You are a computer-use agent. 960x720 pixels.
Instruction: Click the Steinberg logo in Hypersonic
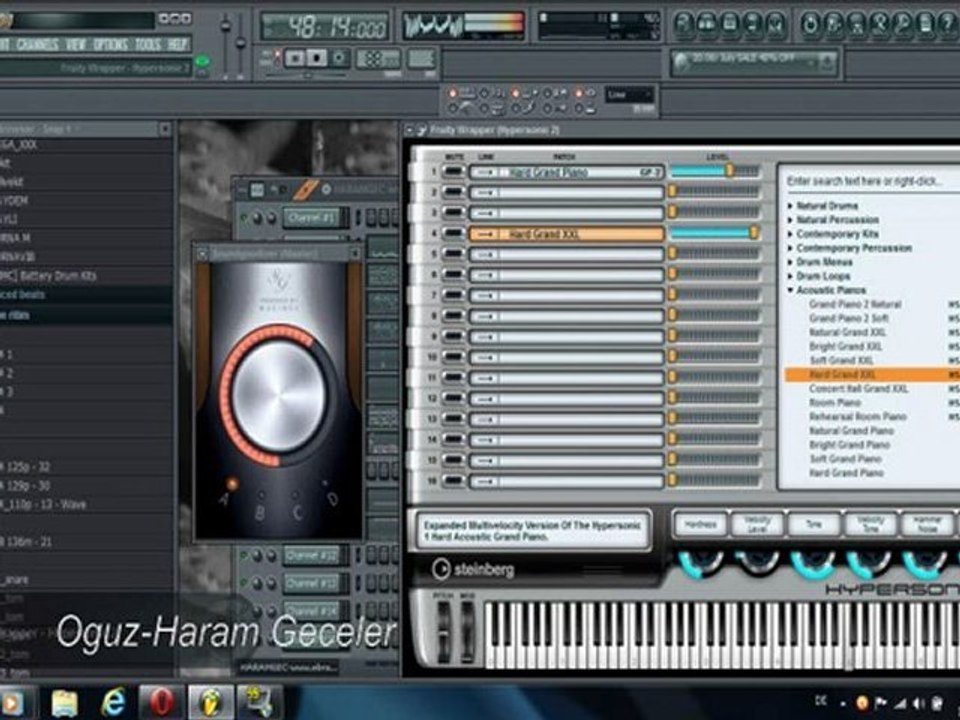473,569
